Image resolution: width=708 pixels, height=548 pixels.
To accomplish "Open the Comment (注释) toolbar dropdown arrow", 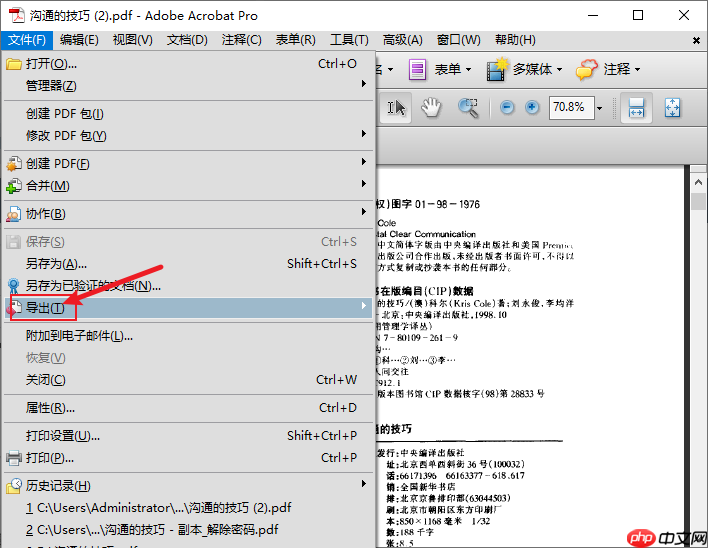I will (x=638, y=70).
